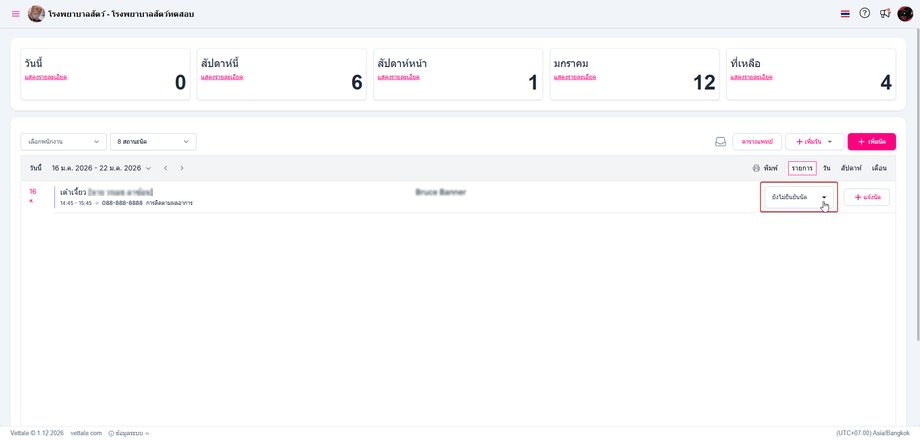Open the hamburger menu icon
The image size is (920, 440).
(16, 13)
